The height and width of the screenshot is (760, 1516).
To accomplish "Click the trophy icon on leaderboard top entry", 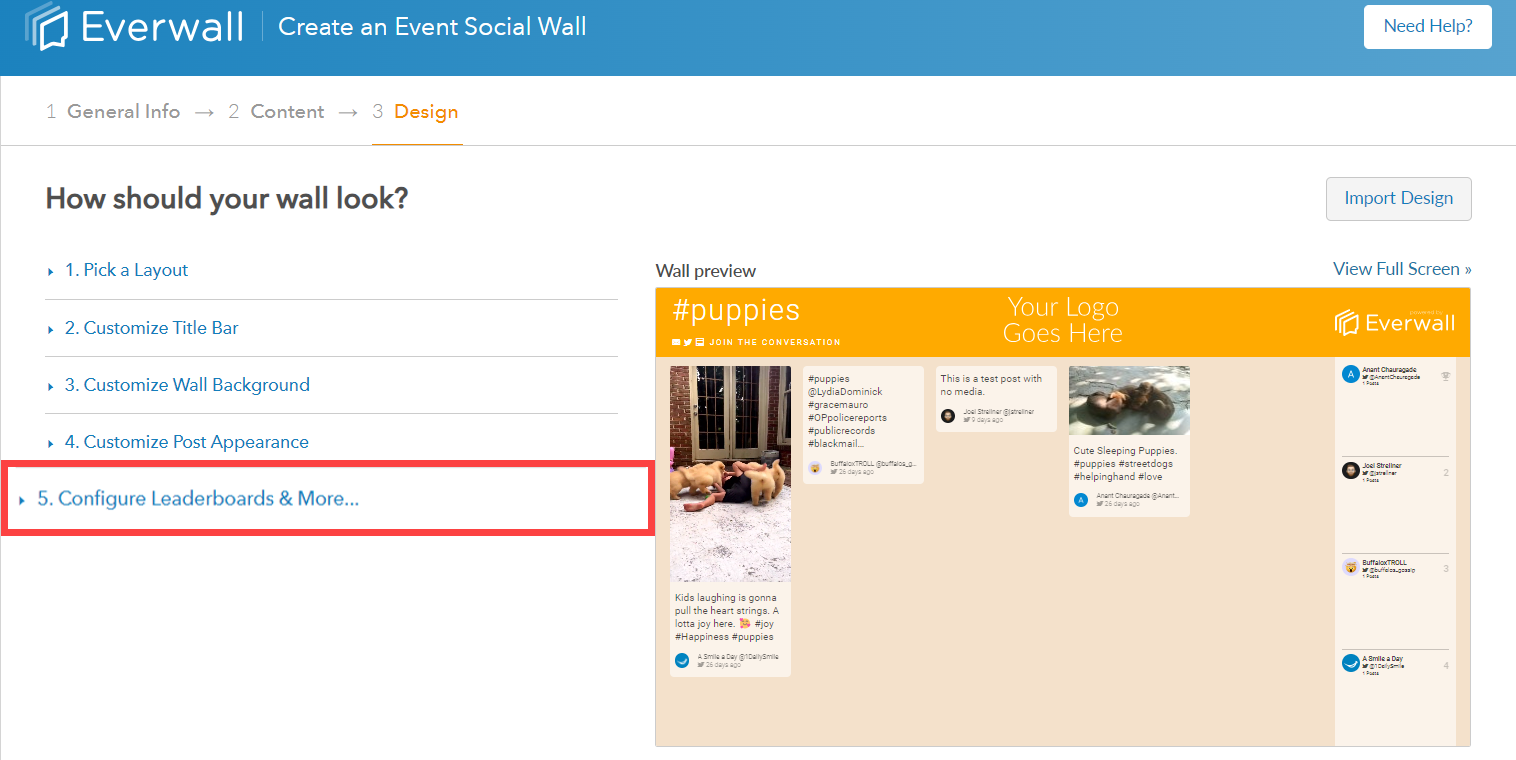I will pos(1446,376).
